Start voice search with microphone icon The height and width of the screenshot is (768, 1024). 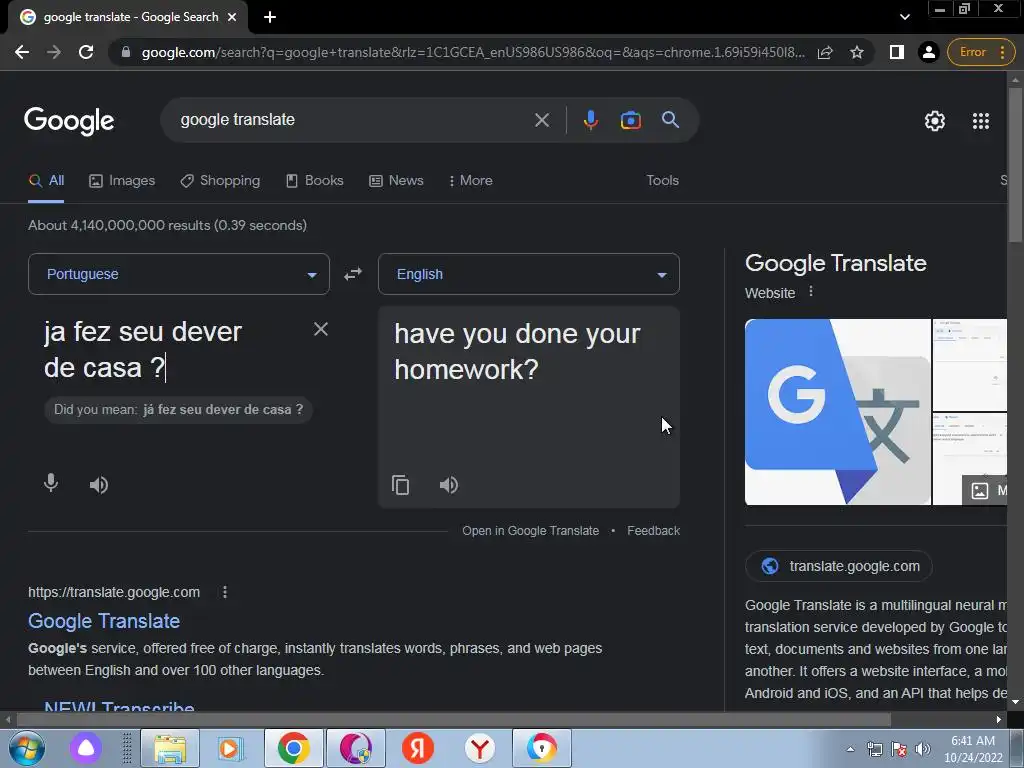[590, 120]
